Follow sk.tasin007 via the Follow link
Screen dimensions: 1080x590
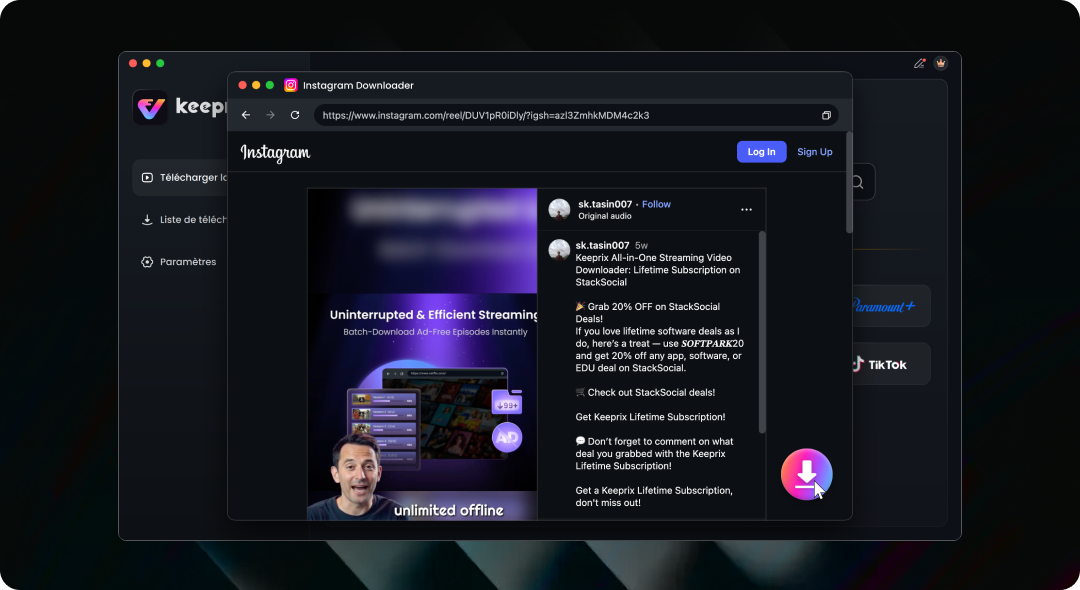[x=656, y=204]
